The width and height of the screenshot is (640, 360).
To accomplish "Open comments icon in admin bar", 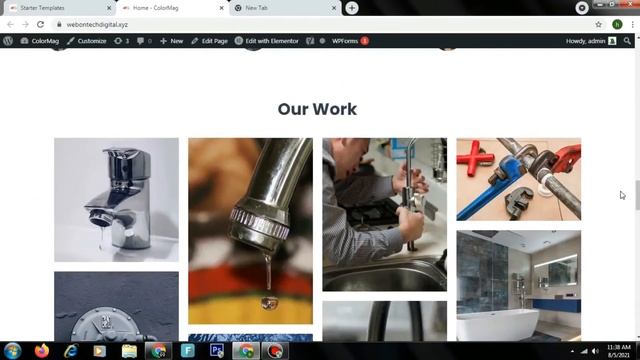I will click(144, 41).
